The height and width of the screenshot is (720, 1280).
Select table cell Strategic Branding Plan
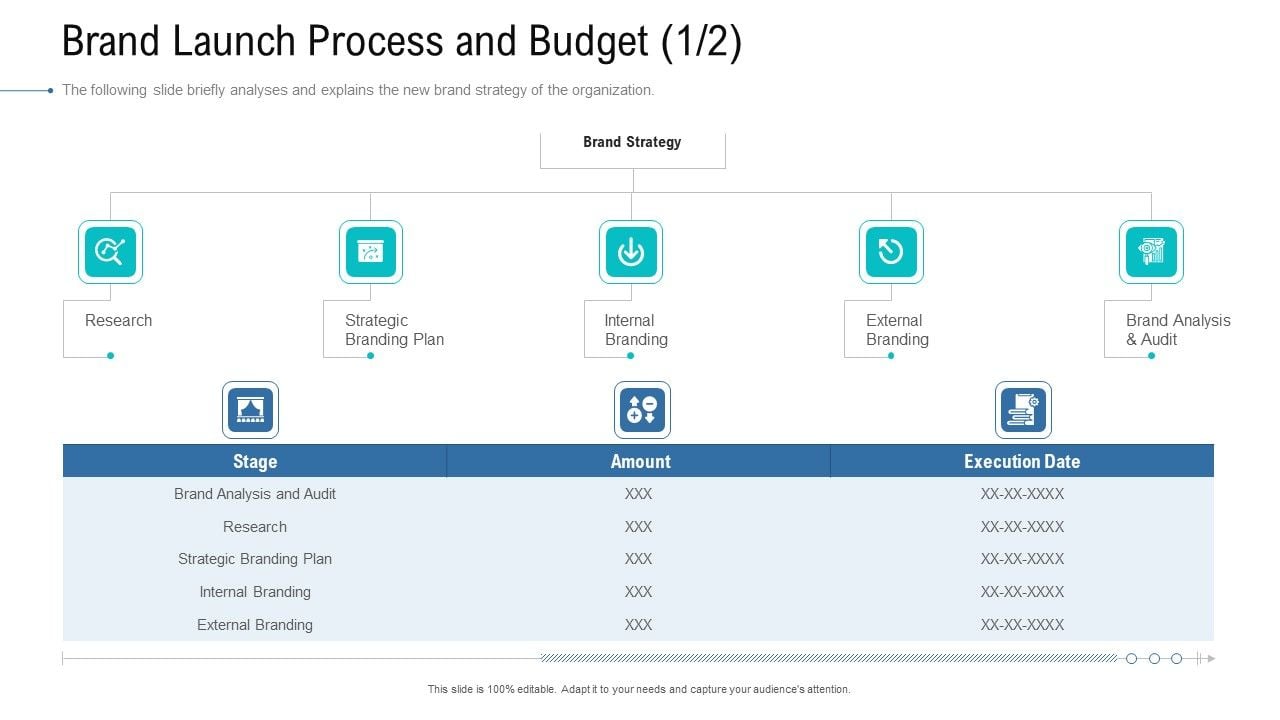[x=255, y=559]
